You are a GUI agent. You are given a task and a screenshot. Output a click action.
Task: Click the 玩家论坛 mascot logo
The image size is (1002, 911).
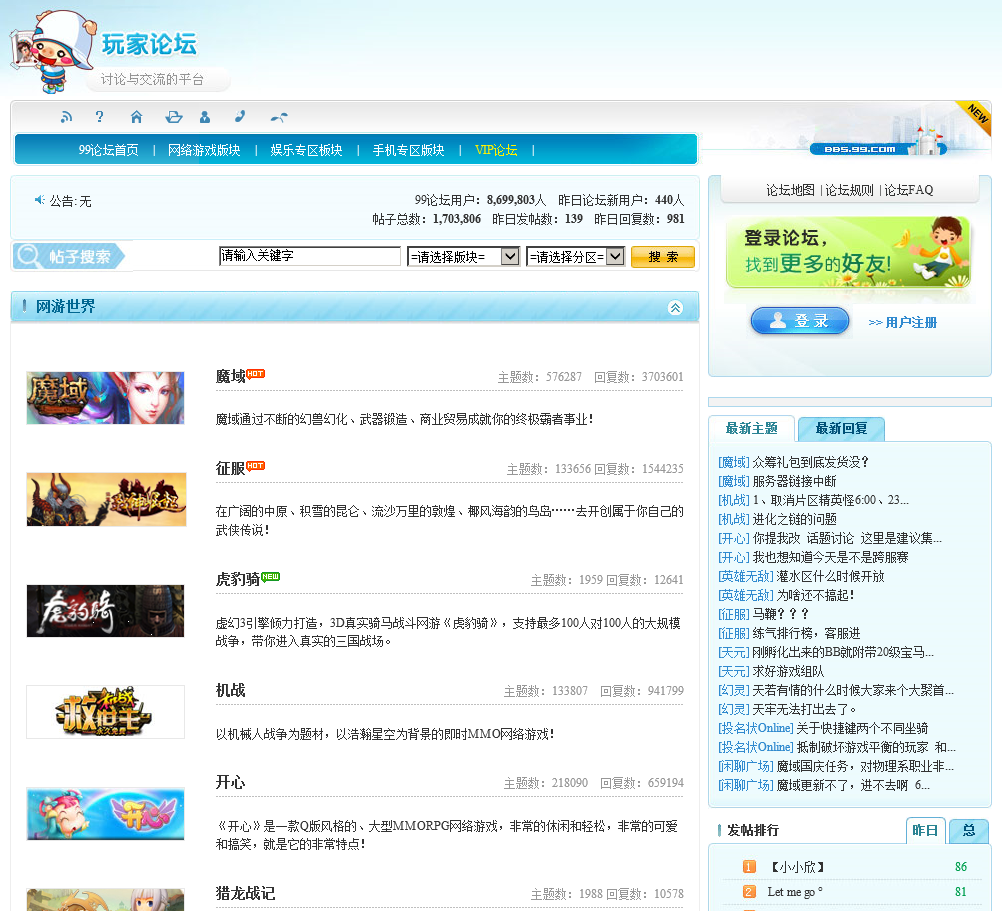click(54, 50)
